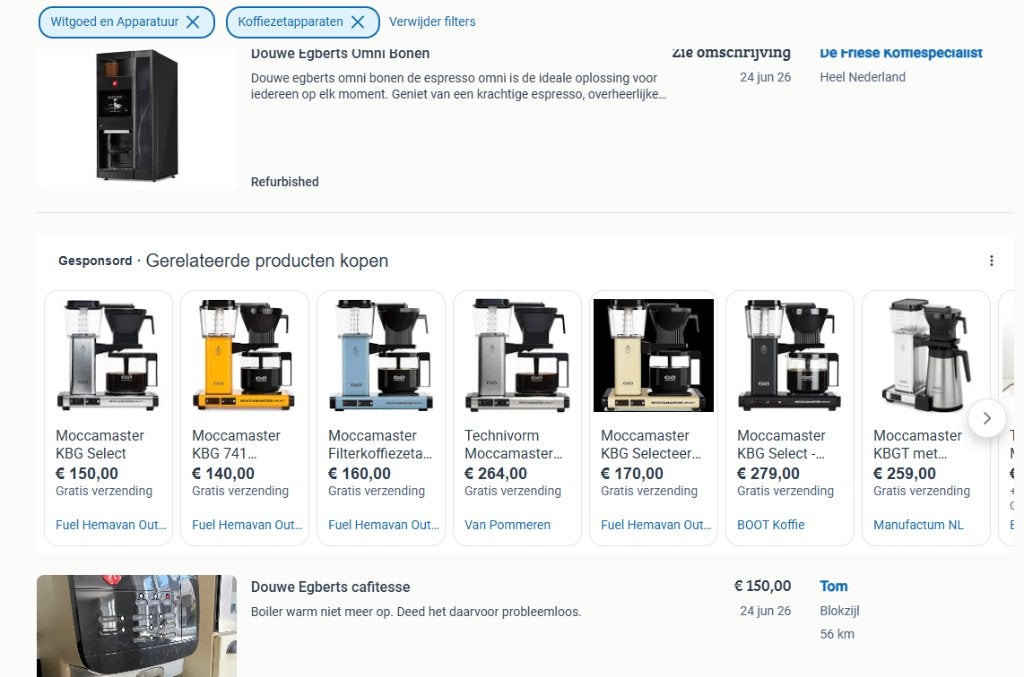Visit seller De Friese Koffiespecialist
This screenshot has height=677, width=1024.
901,53
